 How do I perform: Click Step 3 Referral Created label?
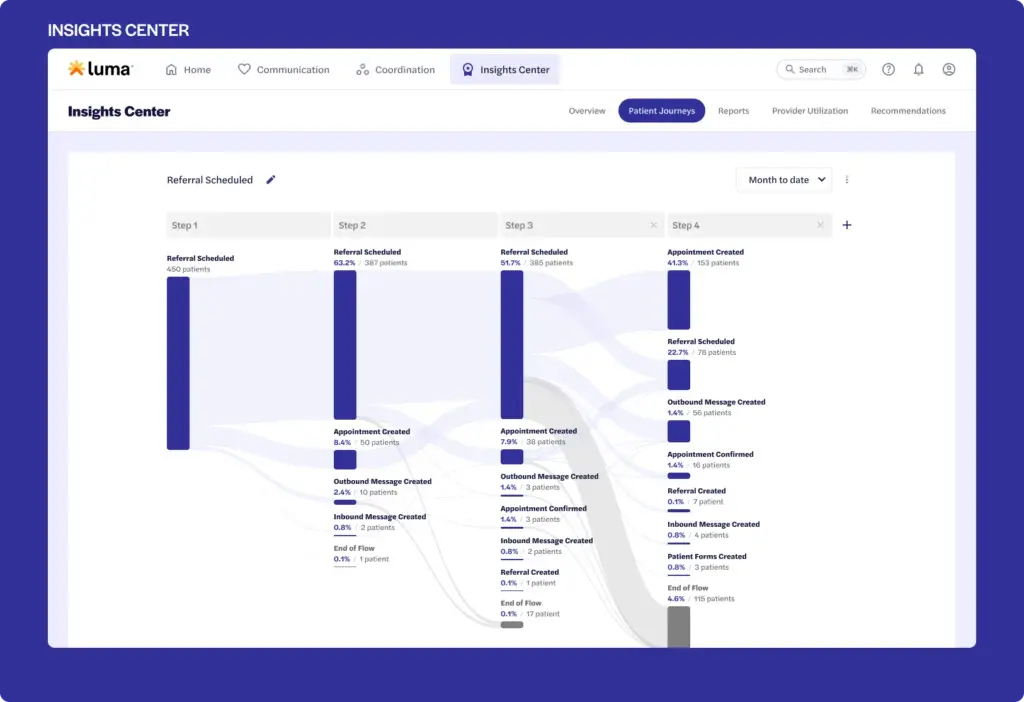(x=530, y=572)
